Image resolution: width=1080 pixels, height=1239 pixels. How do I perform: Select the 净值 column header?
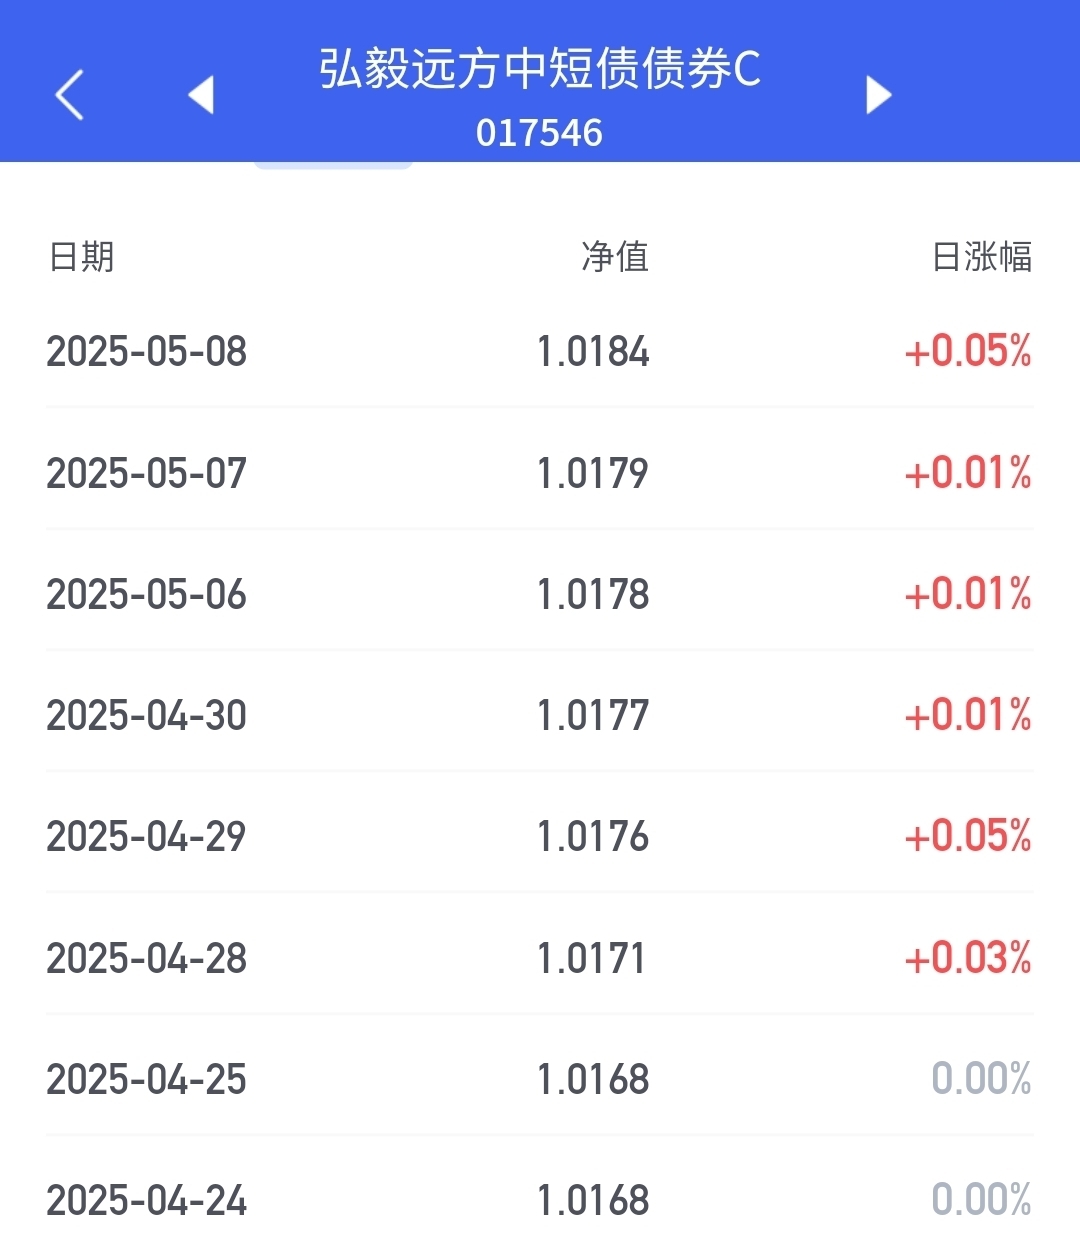pos(615,257)
